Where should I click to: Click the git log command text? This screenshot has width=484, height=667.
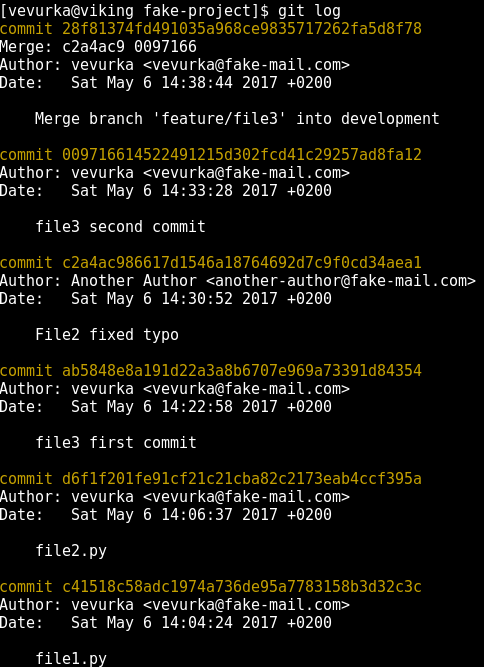pos(309,11)
